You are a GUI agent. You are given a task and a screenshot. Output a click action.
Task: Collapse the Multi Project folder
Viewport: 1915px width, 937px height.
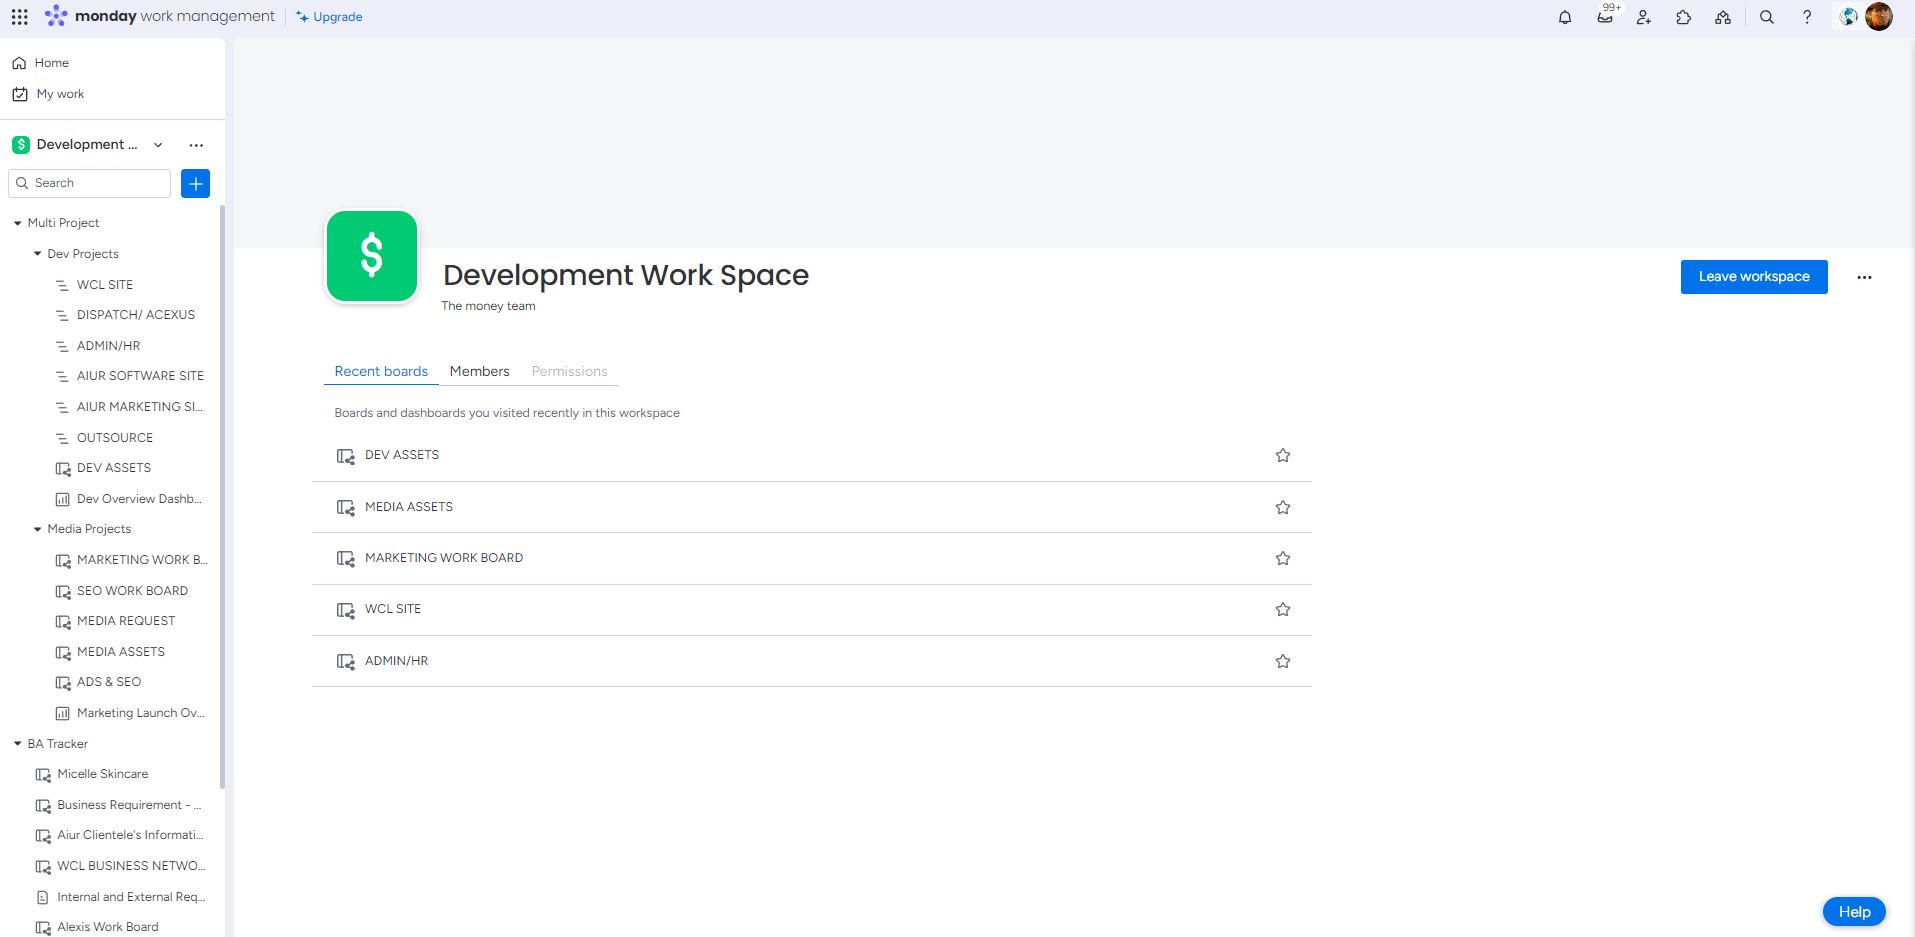(17, 223)
